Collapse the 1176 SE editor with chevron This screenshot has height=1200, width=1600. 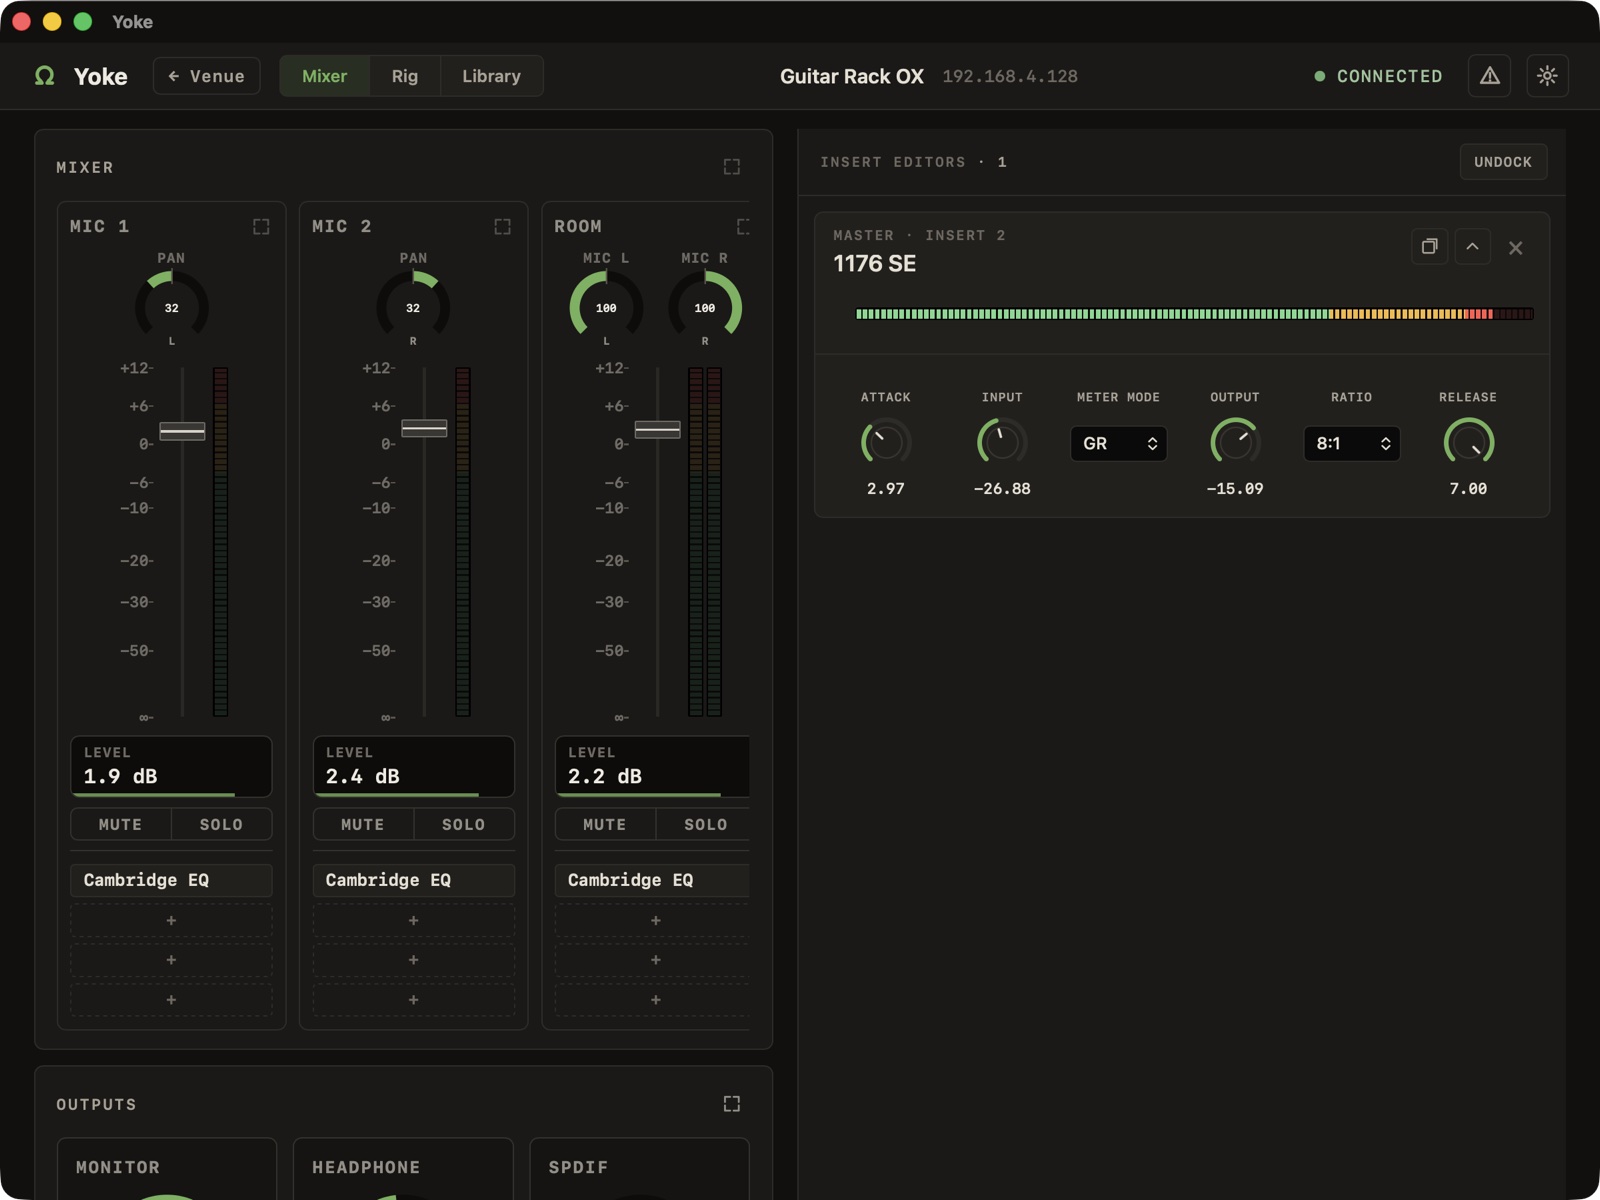click(x=1473, y=247)
